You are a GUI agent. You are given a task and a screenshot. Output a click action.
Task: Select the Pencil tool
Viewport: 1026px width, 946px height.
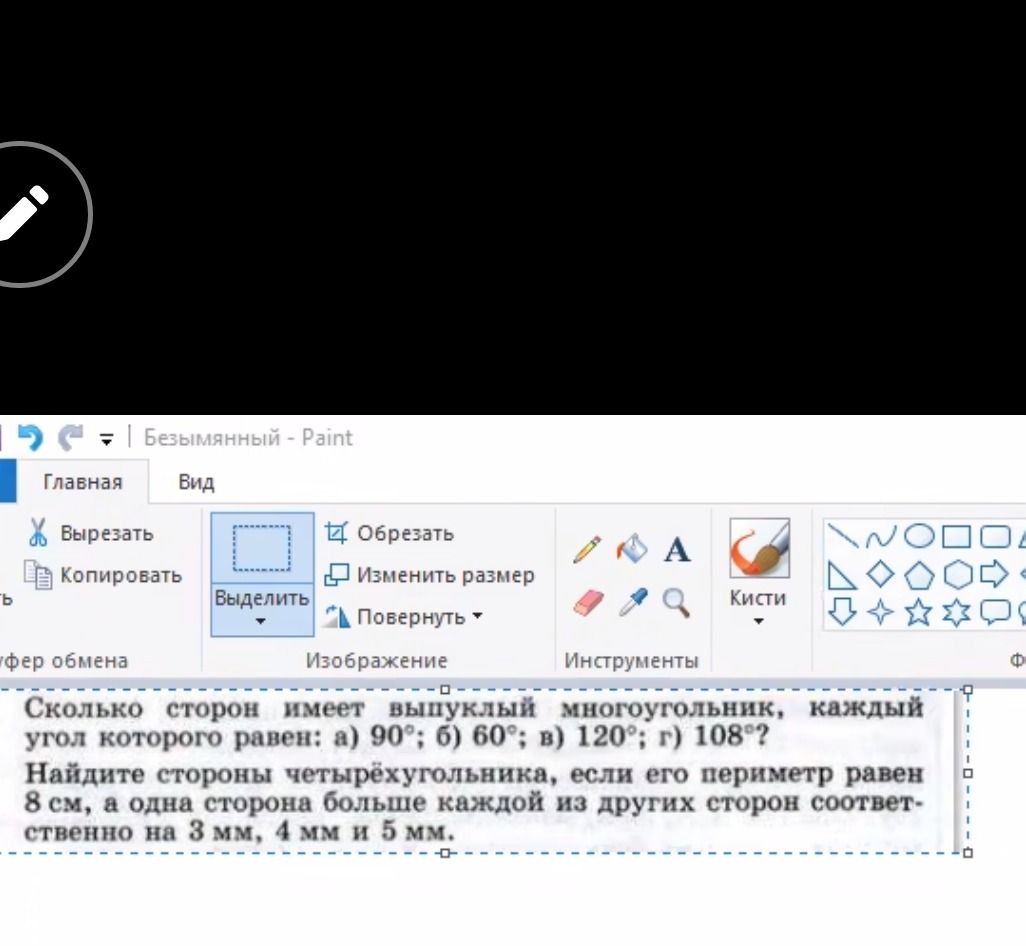coord(587,550)
